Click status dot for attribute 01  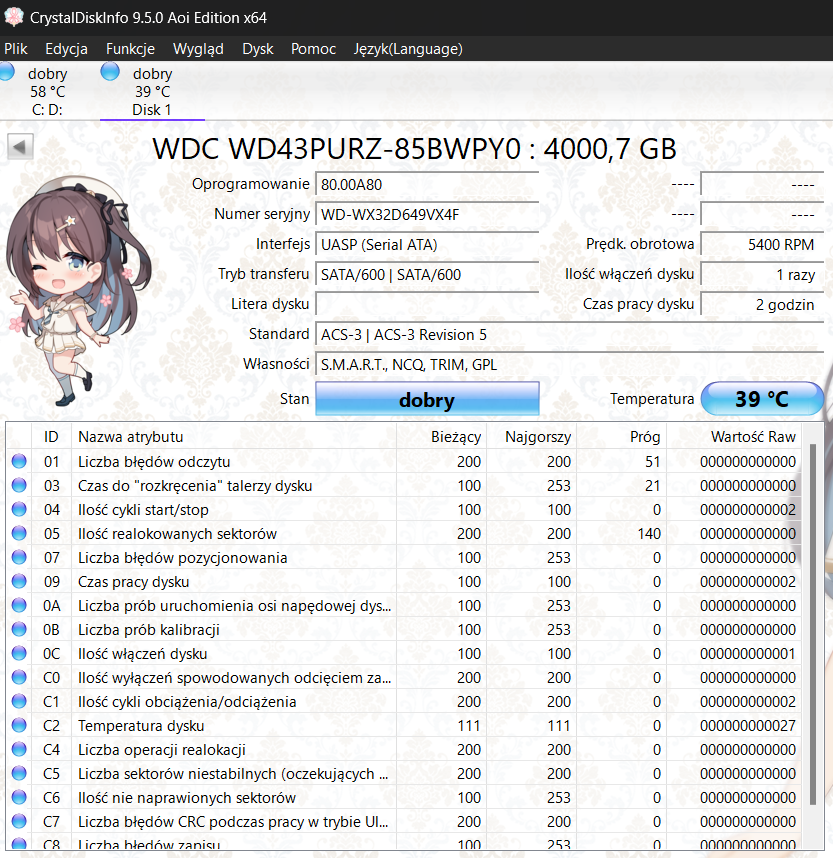(19, 461)
